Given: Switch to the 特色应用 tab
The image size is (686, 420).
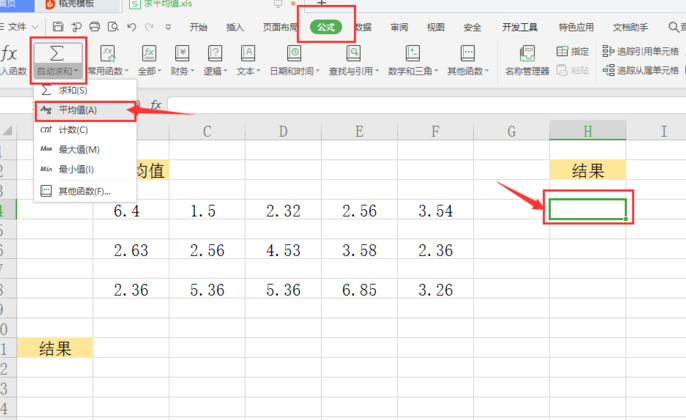Looking at the screenshot, I should coord(576,27).
